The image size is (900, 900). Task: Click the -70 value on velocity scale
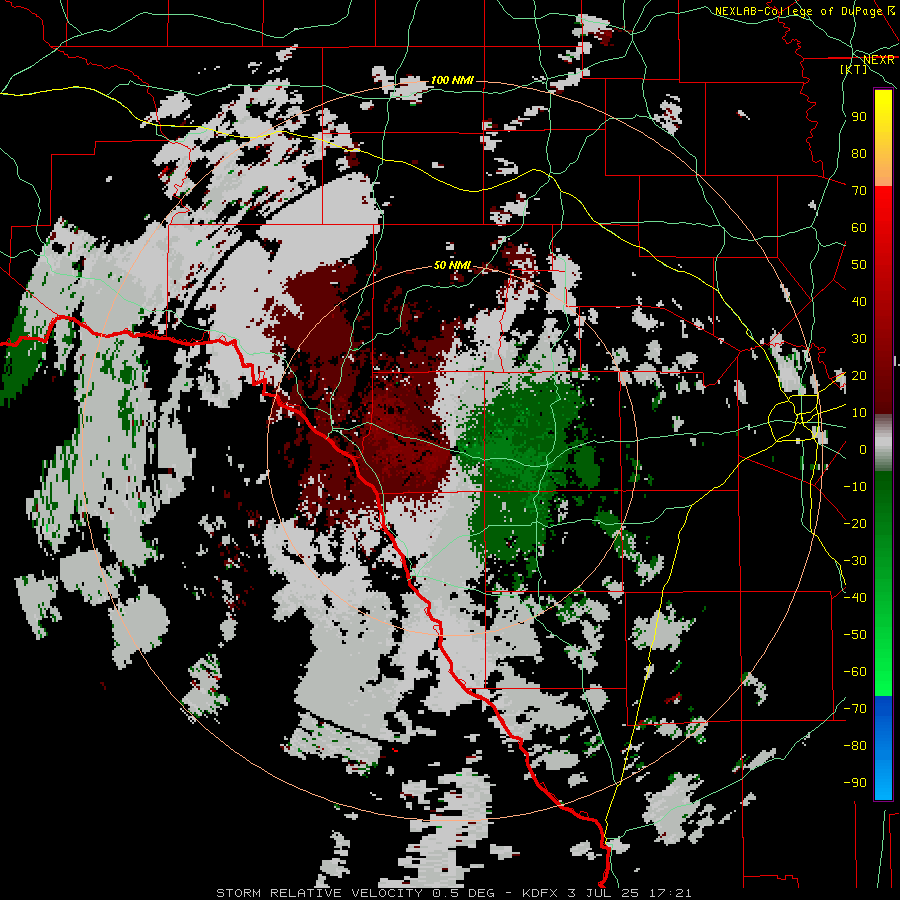click(x=855, y=709)
